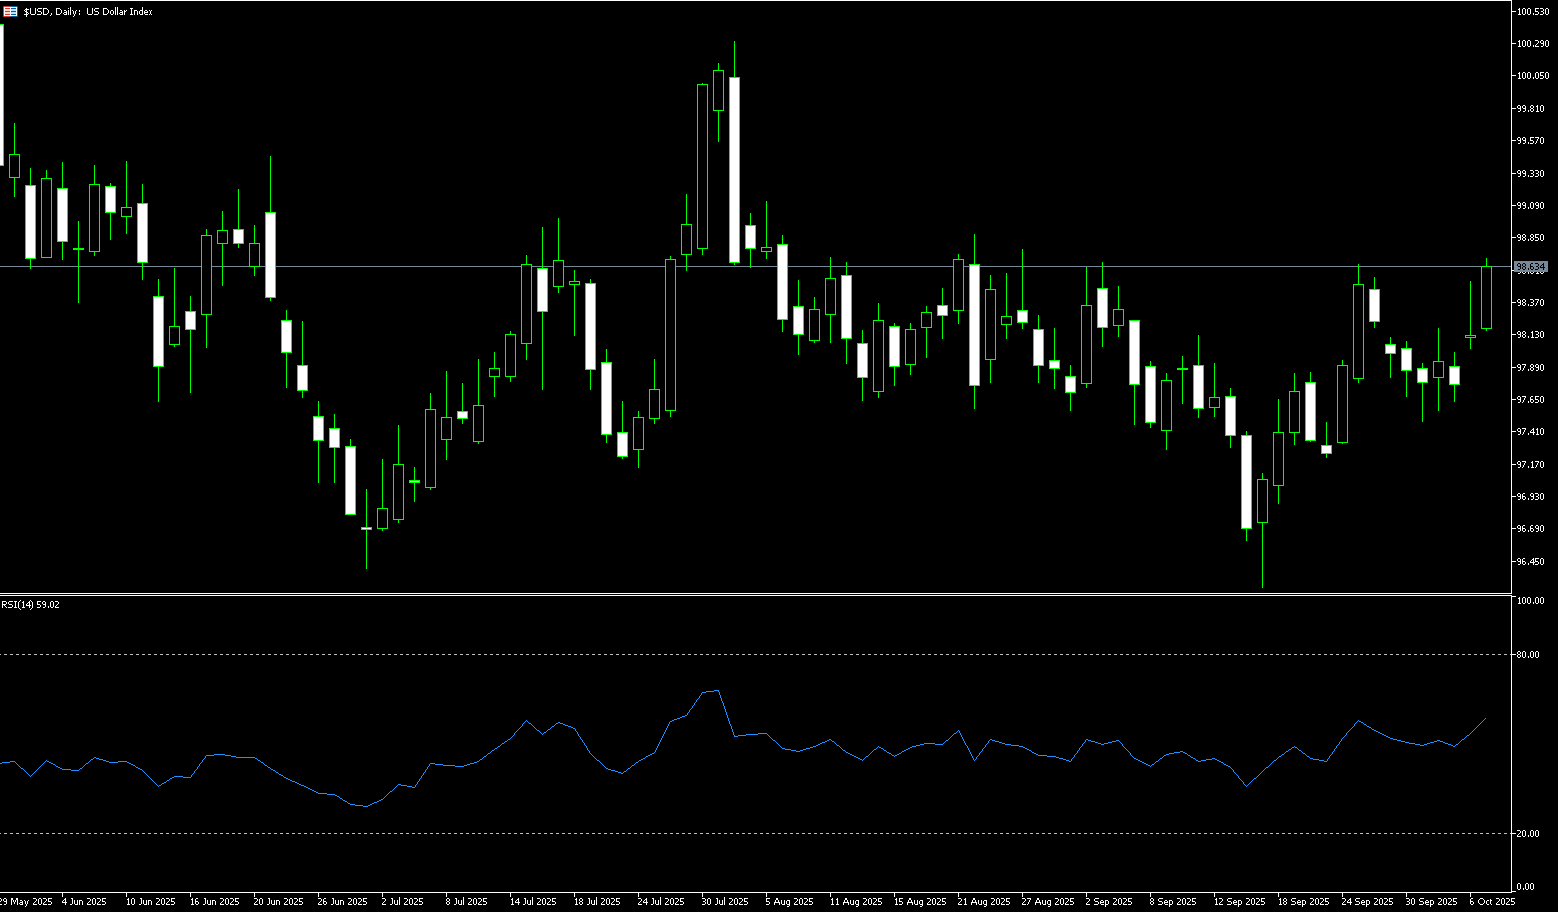1558x912 pixels.
Task: Click the 12 Sep 2025 time axis label
Action: (x=1239, y=902)
